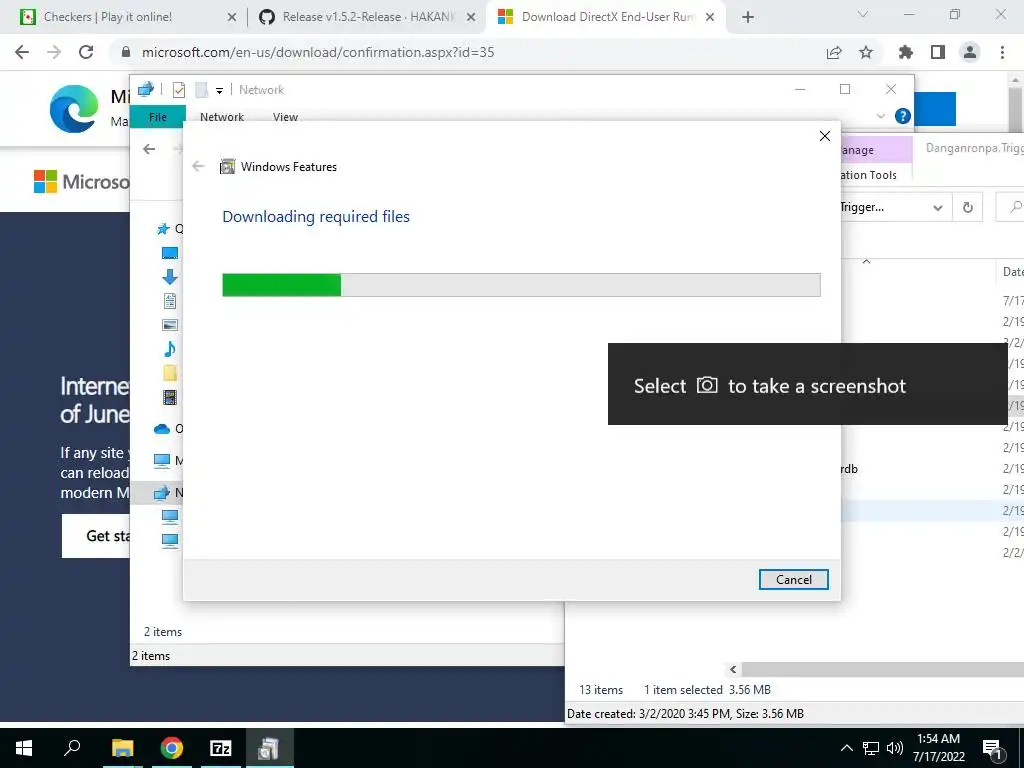
Task: Bookmark this page with the star
Action: coord(866,52)
